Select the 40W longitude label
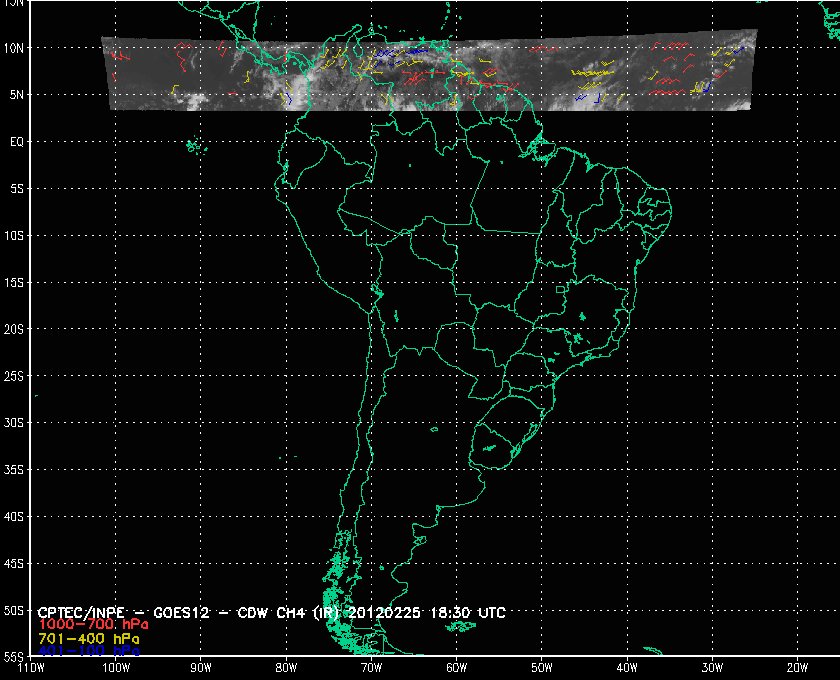This screenshot has height=680, width=840. pos(627,668)
